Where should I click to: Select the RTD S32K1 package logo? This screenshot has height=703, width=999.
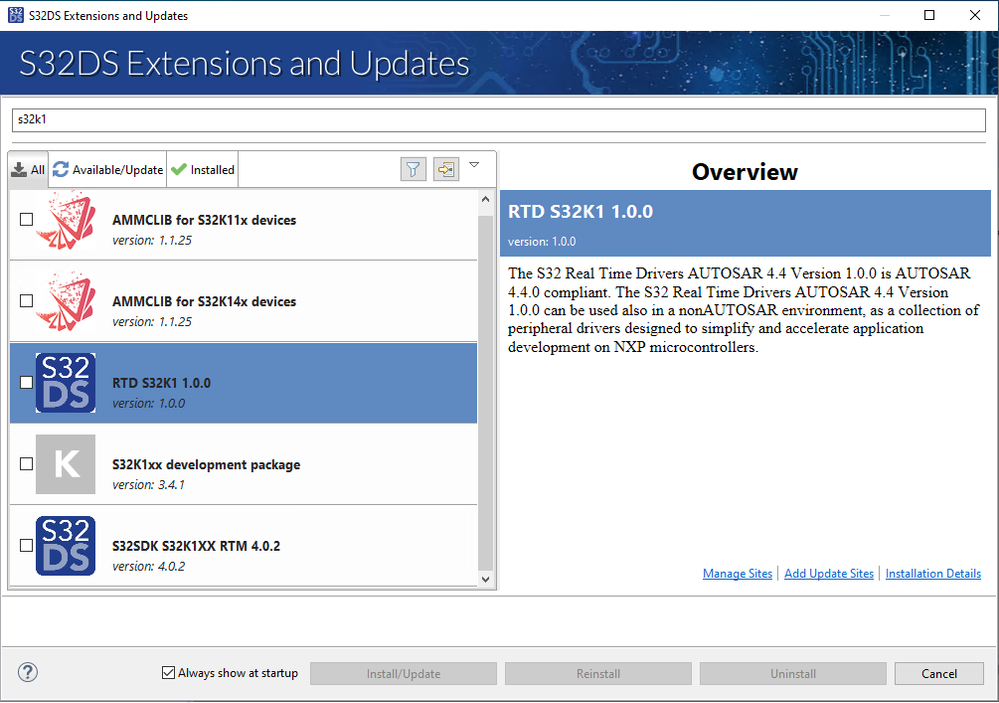tap(65, 383)
